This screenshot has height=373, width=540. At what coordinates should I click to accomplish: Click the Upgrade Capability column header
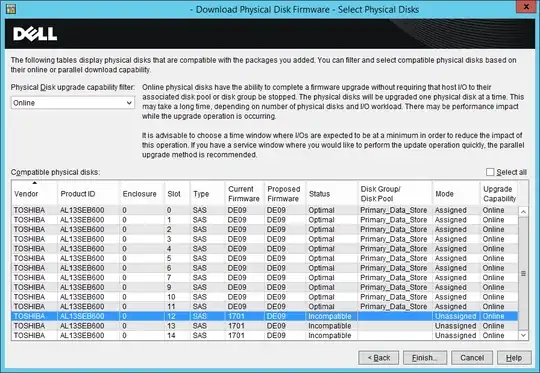(x=499, y=194)
